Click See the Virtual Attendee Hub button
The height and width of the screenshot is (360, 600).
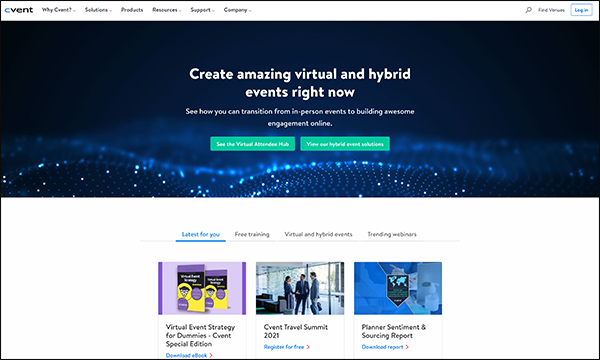pyautogui.click(x=253, y=144)
